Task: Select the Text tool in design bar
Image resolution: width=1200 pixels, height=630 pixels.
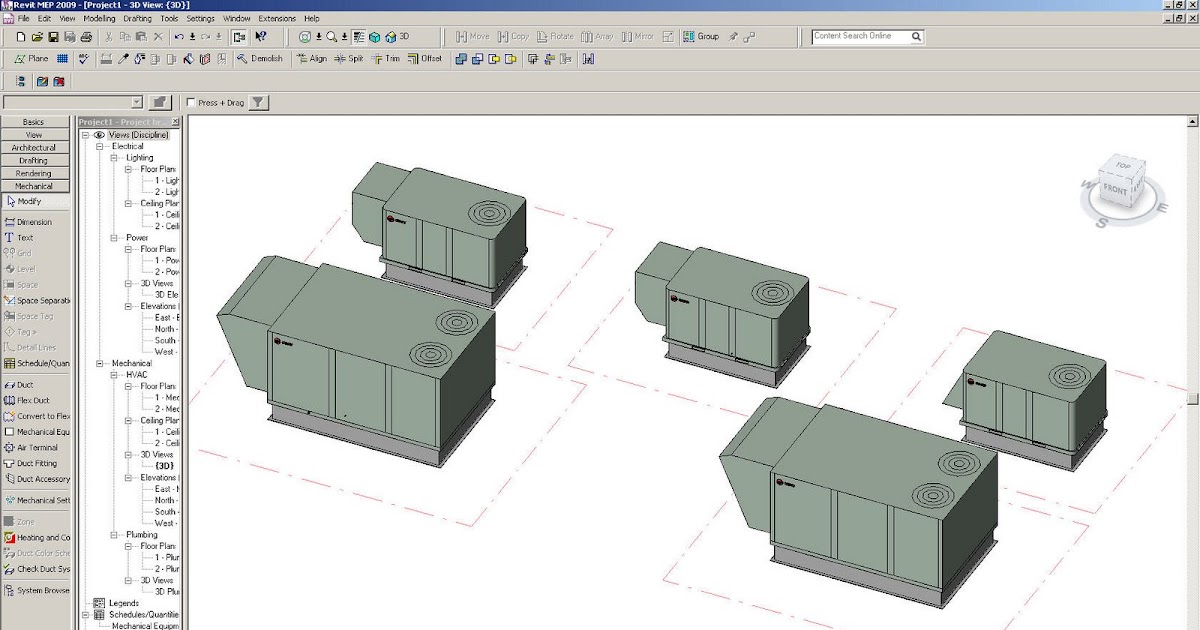Action: (19, 238)
